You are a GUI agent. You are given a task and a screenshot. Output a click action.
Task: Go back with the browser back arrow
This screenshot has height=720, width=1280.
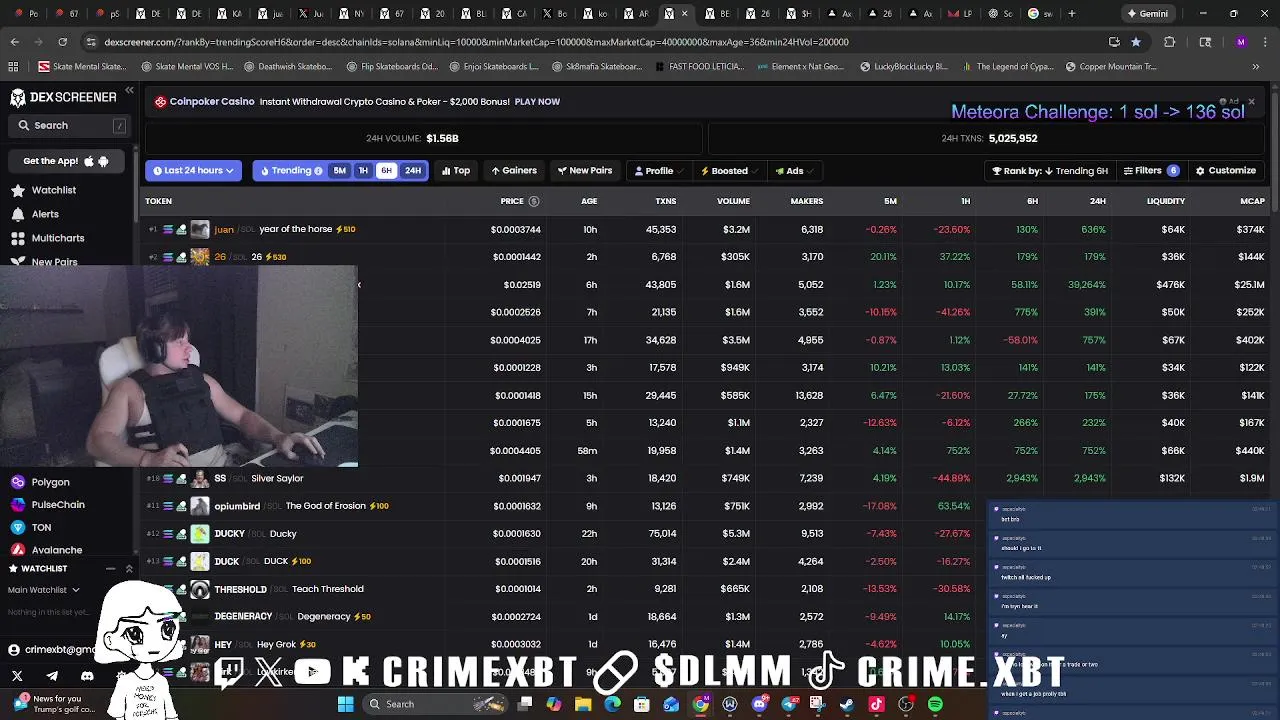[x=14, y=42]
